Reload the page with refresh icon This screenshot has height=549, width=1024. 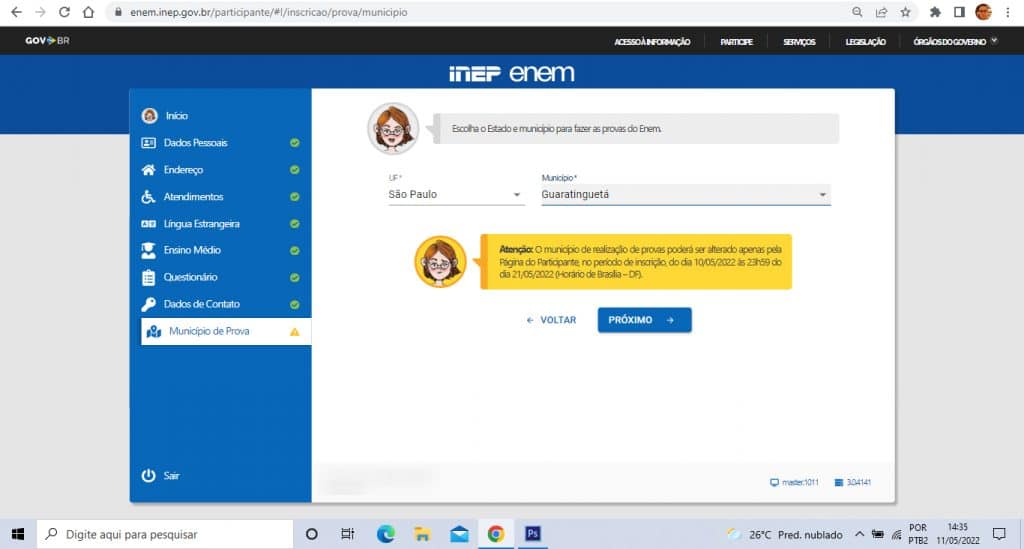pos(64,12)
